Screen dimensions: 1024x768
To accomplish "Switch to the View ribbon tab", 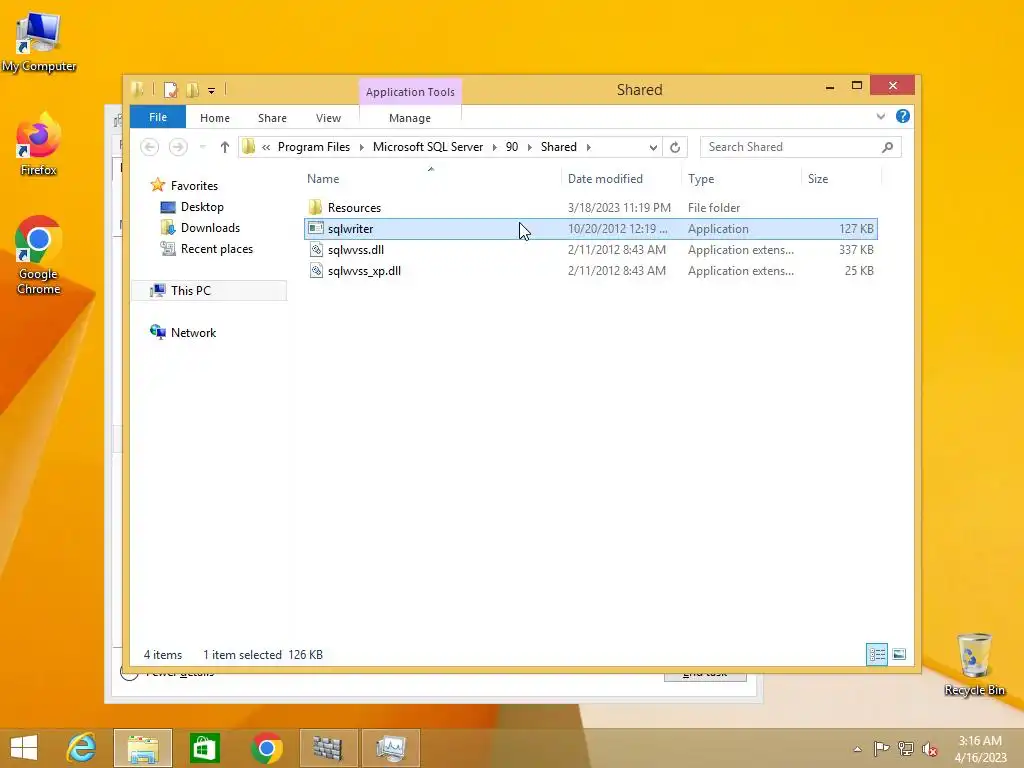I will click(328, 118).
